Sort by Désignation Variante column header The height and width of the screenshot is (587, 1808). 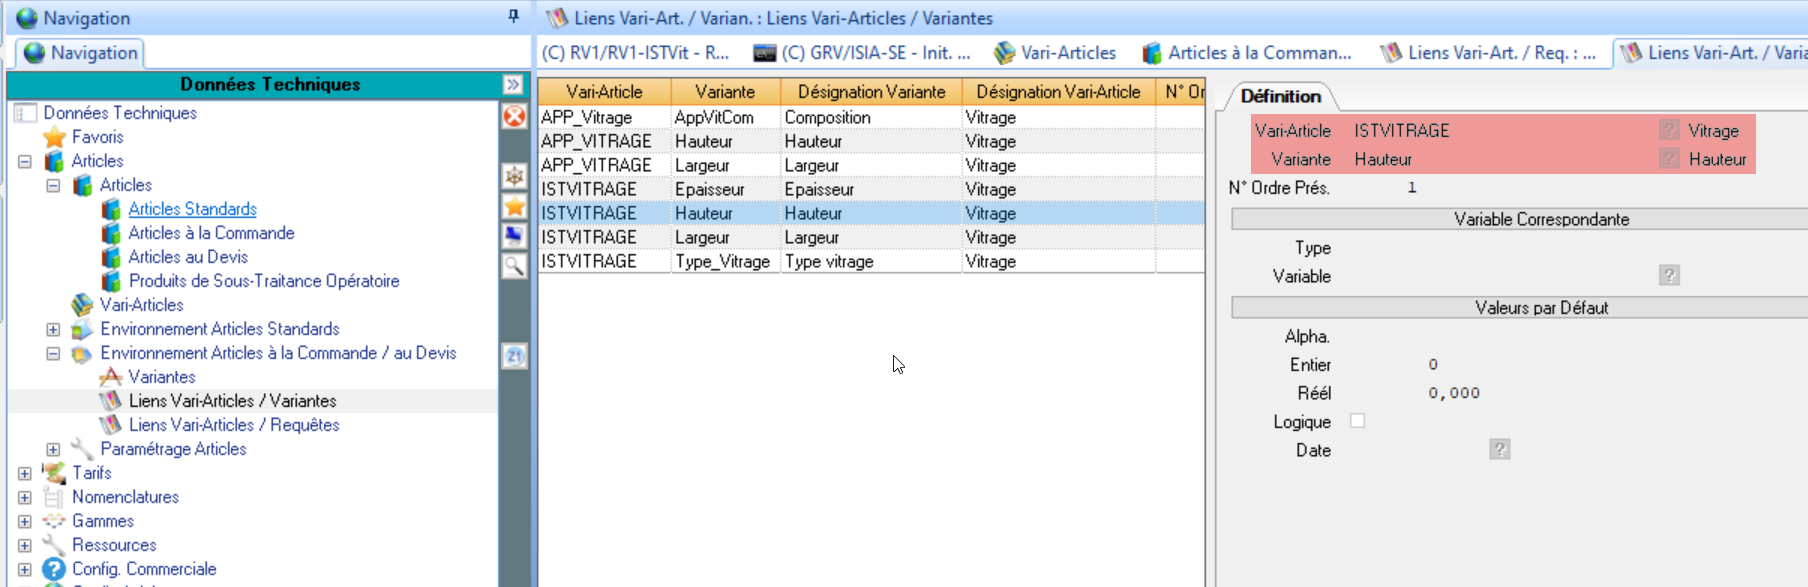[x=870, y=92]
